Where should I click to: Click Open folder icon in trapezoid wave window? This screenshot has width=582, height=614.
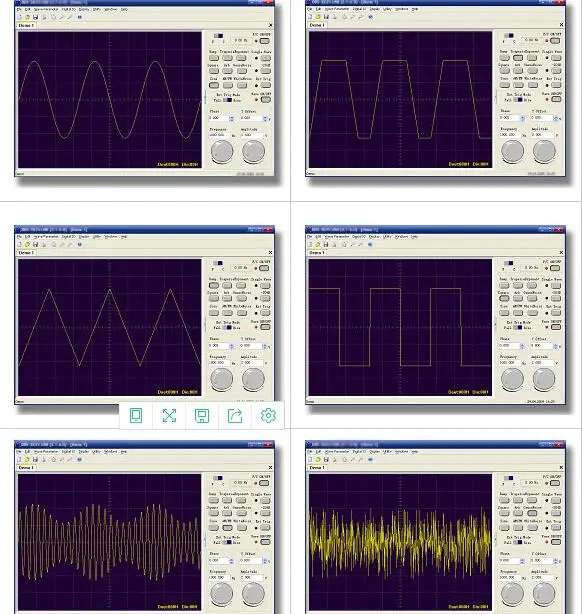pos(318,17)
